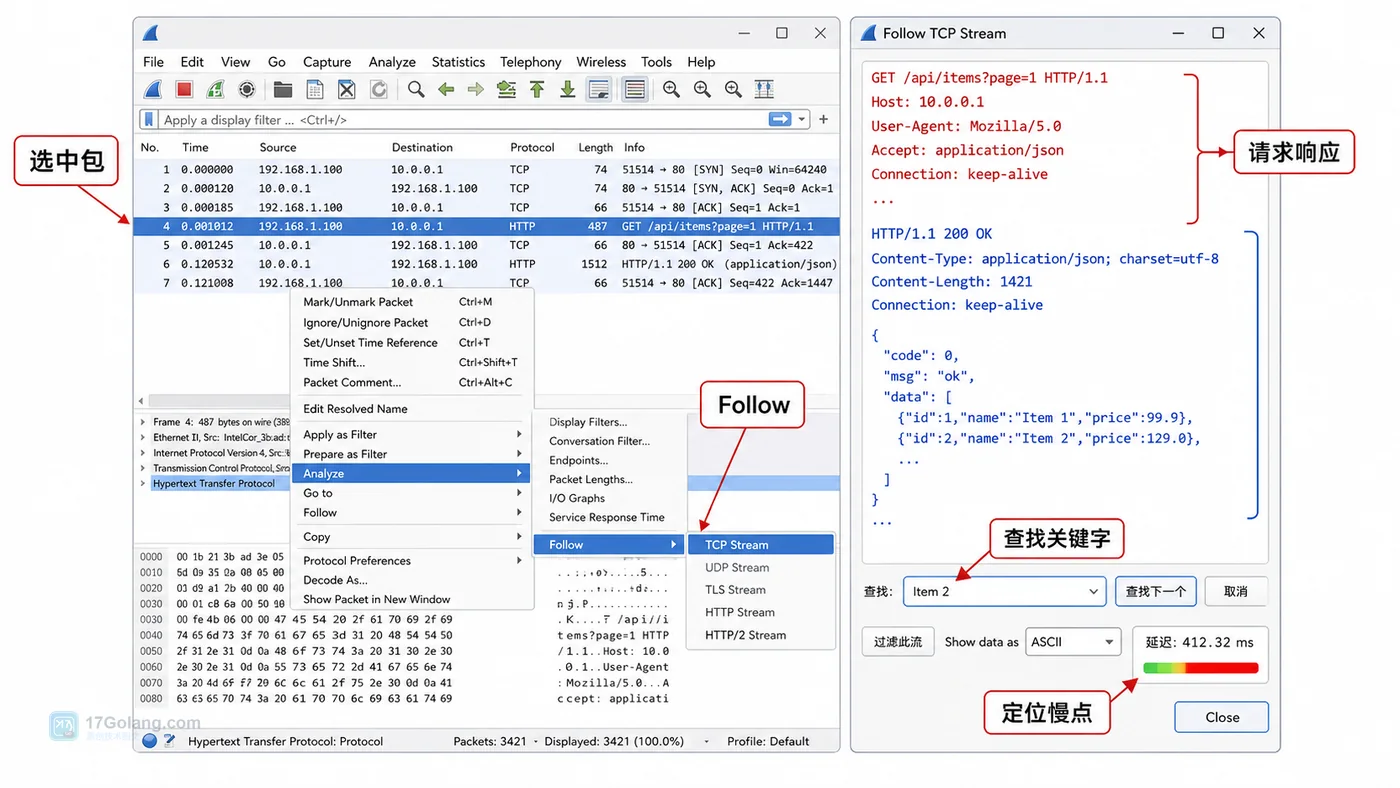1400x788 pixels.
Task: Zoom in on packet text icon
Action: pos(671,90)
